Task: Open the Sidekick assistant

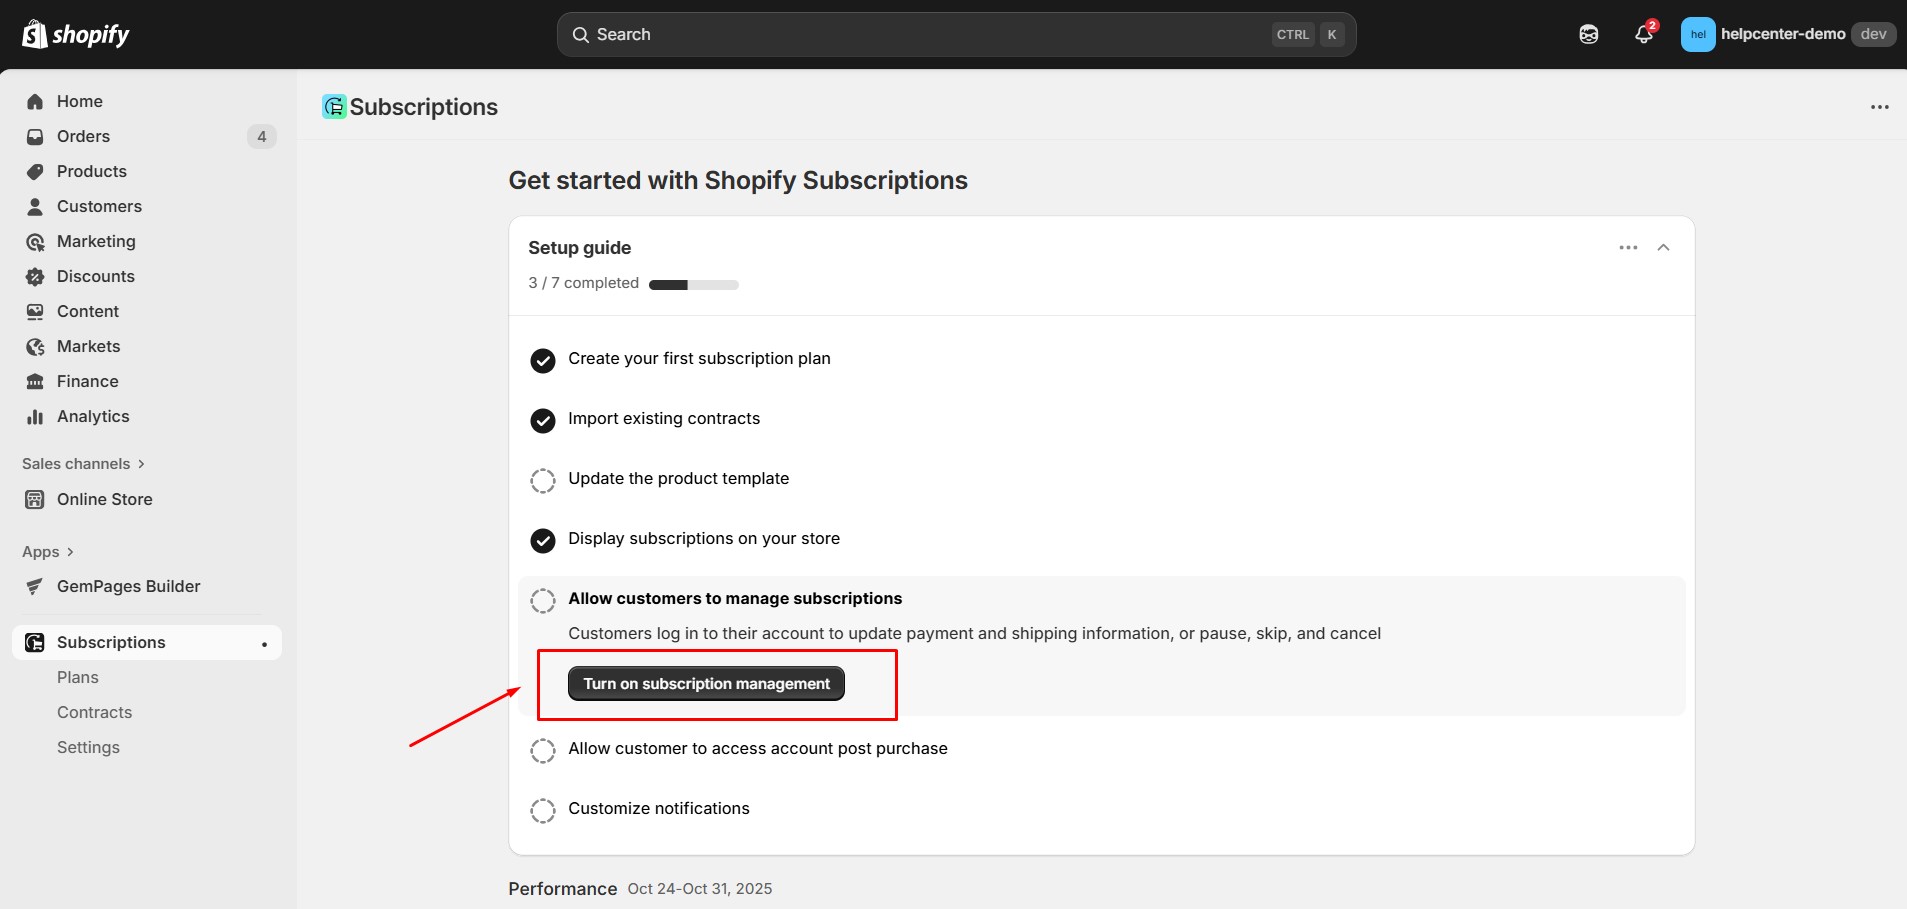Action: pyautogui.click(x=1589, y=33)
